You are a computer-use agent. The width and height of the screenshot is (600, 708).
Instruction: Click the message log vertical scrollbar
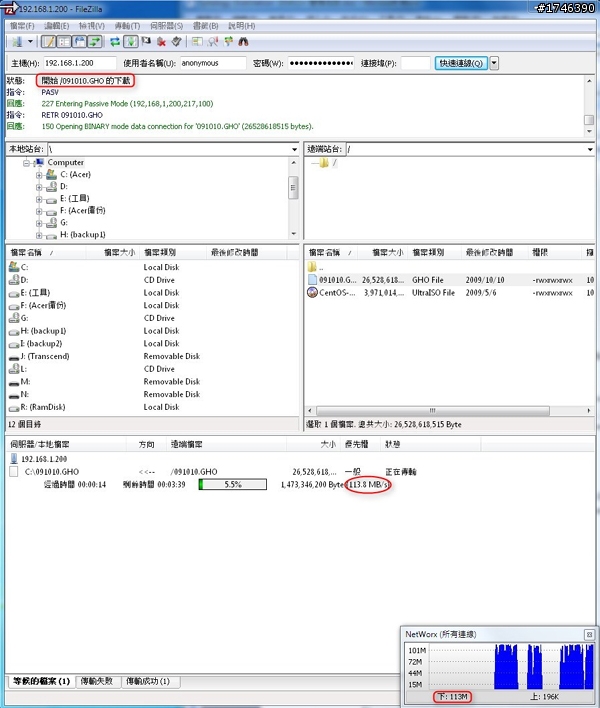(589, 106)
